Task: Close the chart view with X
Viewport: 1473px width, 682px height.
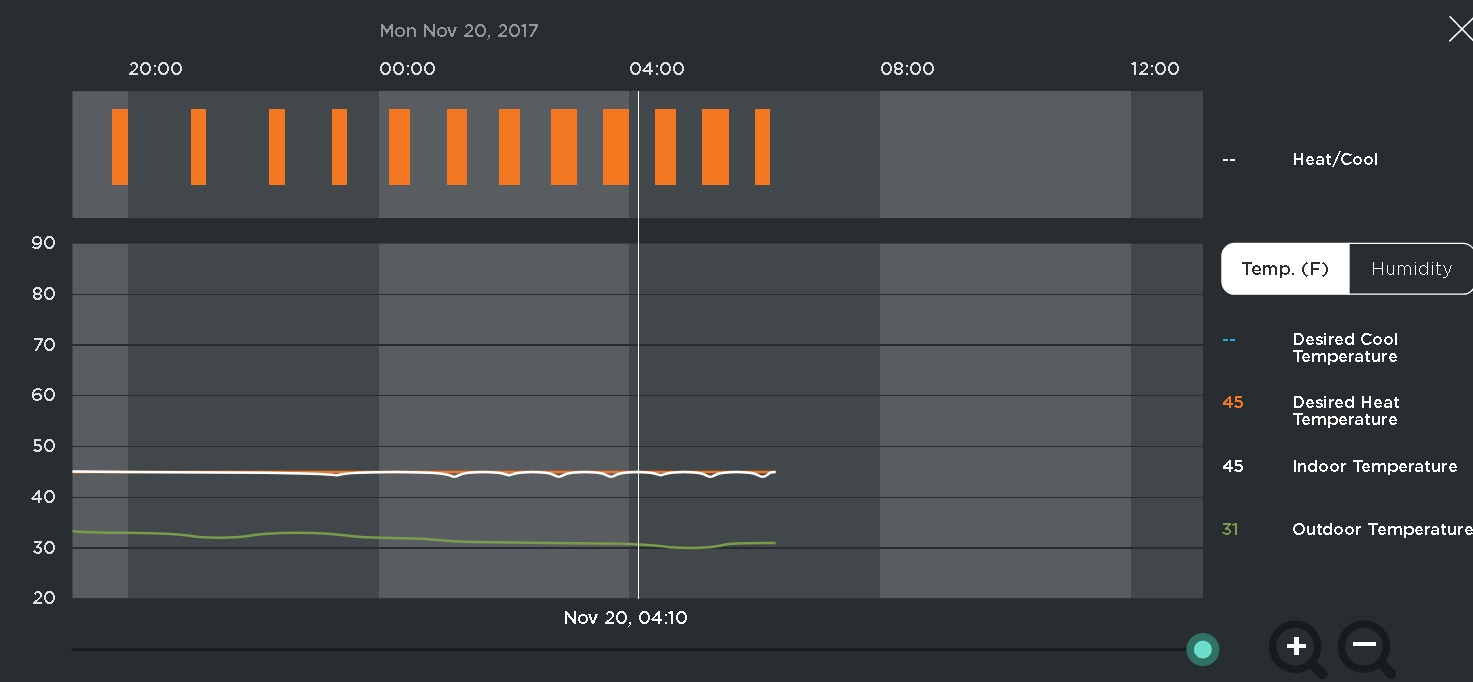Action: click(x=1460, y=29)
